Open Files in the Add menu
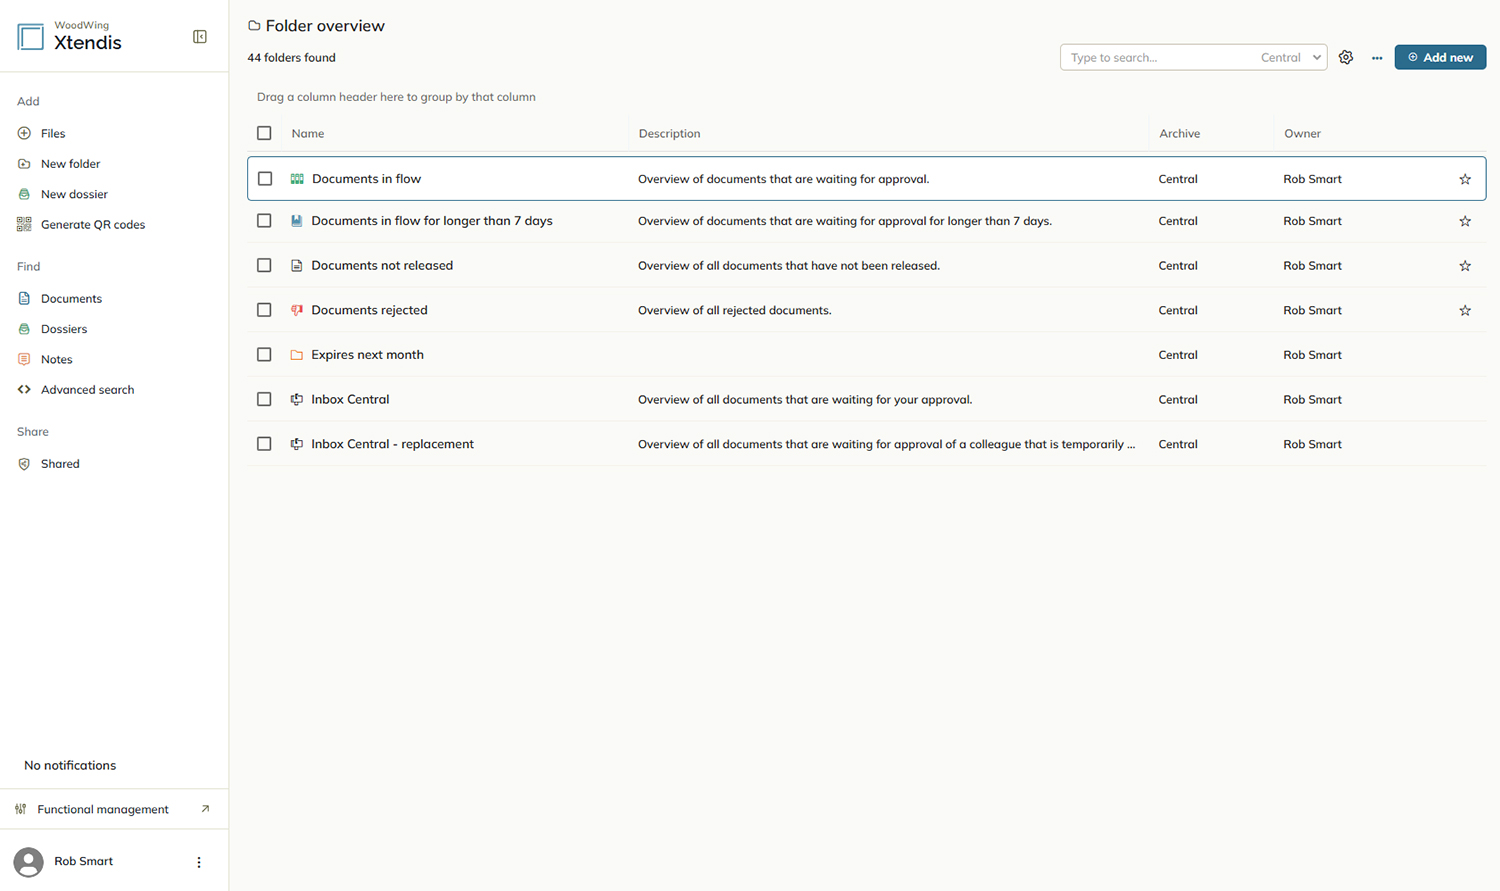 click(53, 134)
